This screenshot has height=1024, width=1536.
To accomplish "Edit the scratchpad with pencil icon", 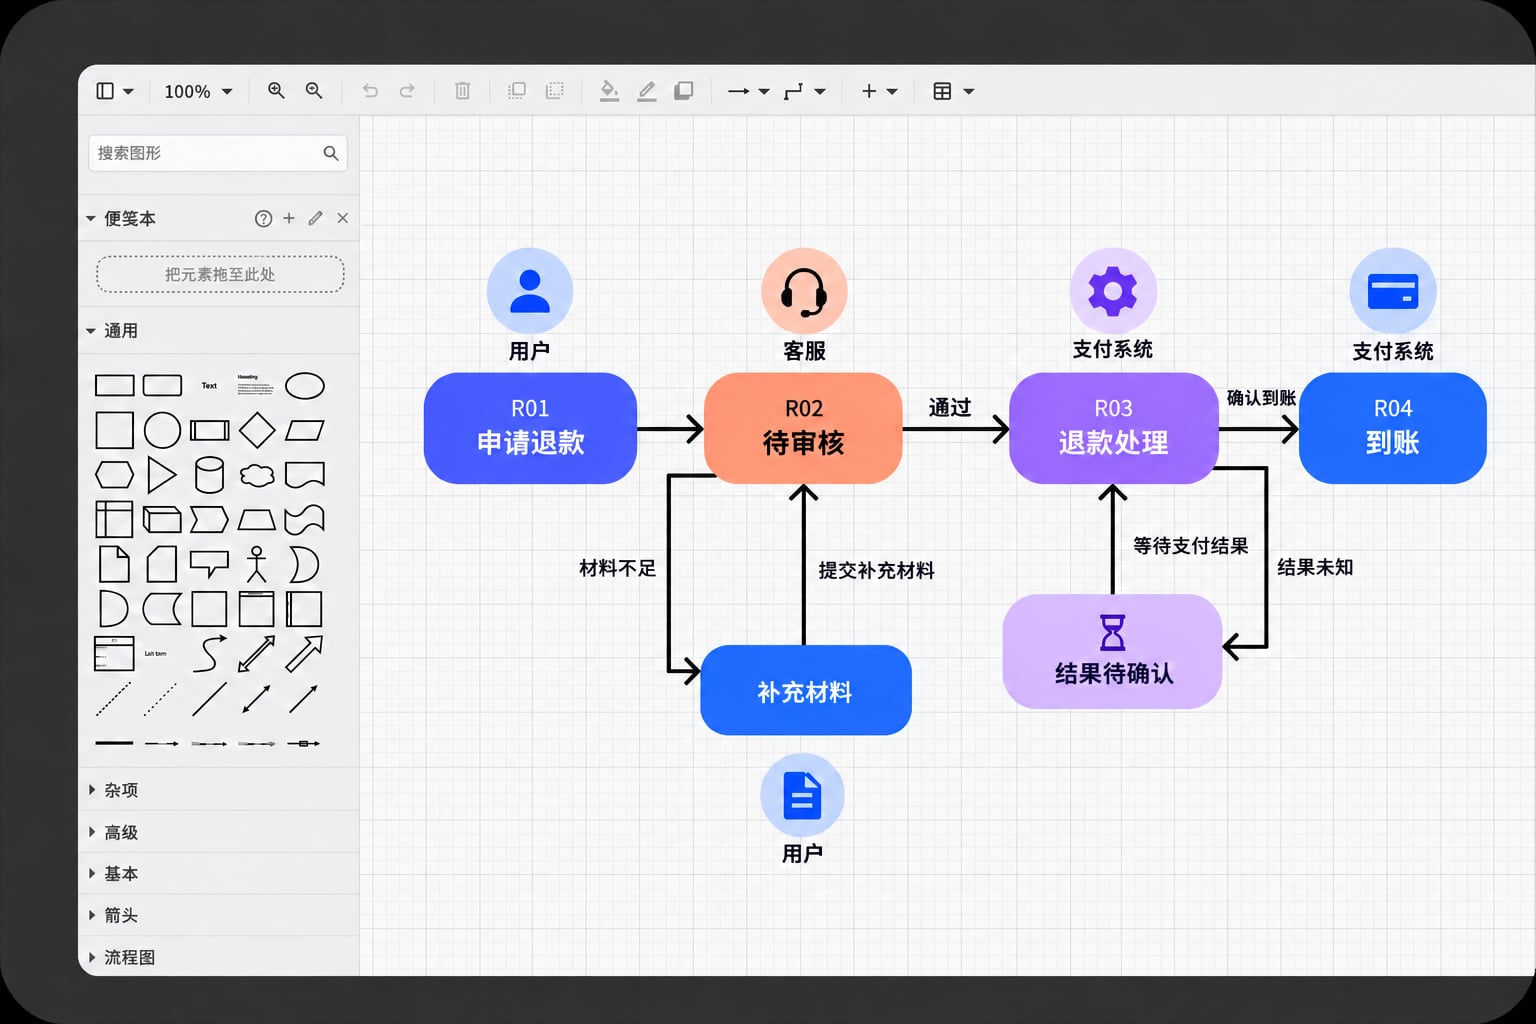I will coord(316,218).
